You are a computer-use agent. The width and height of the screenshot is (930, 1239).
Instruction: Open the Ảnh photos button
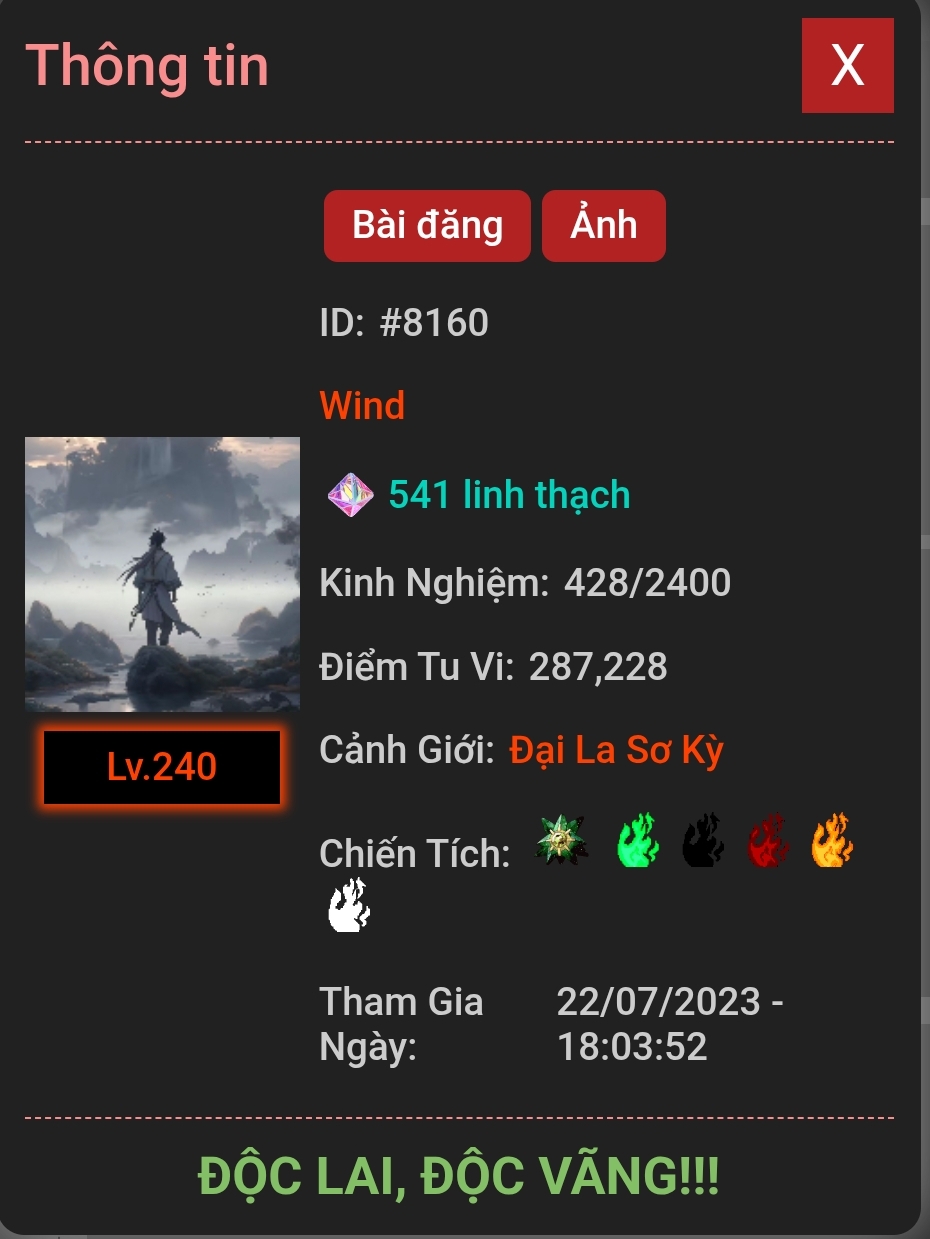tap(604, 226)
